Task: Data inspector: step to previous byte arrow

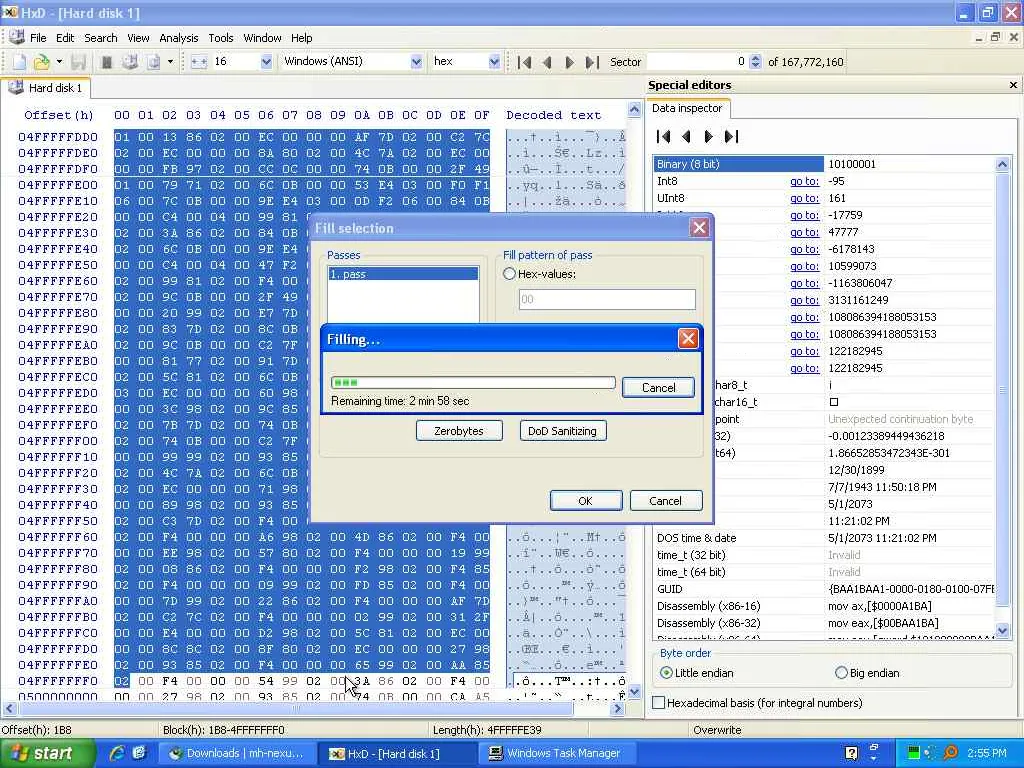Action: (686, 136)
